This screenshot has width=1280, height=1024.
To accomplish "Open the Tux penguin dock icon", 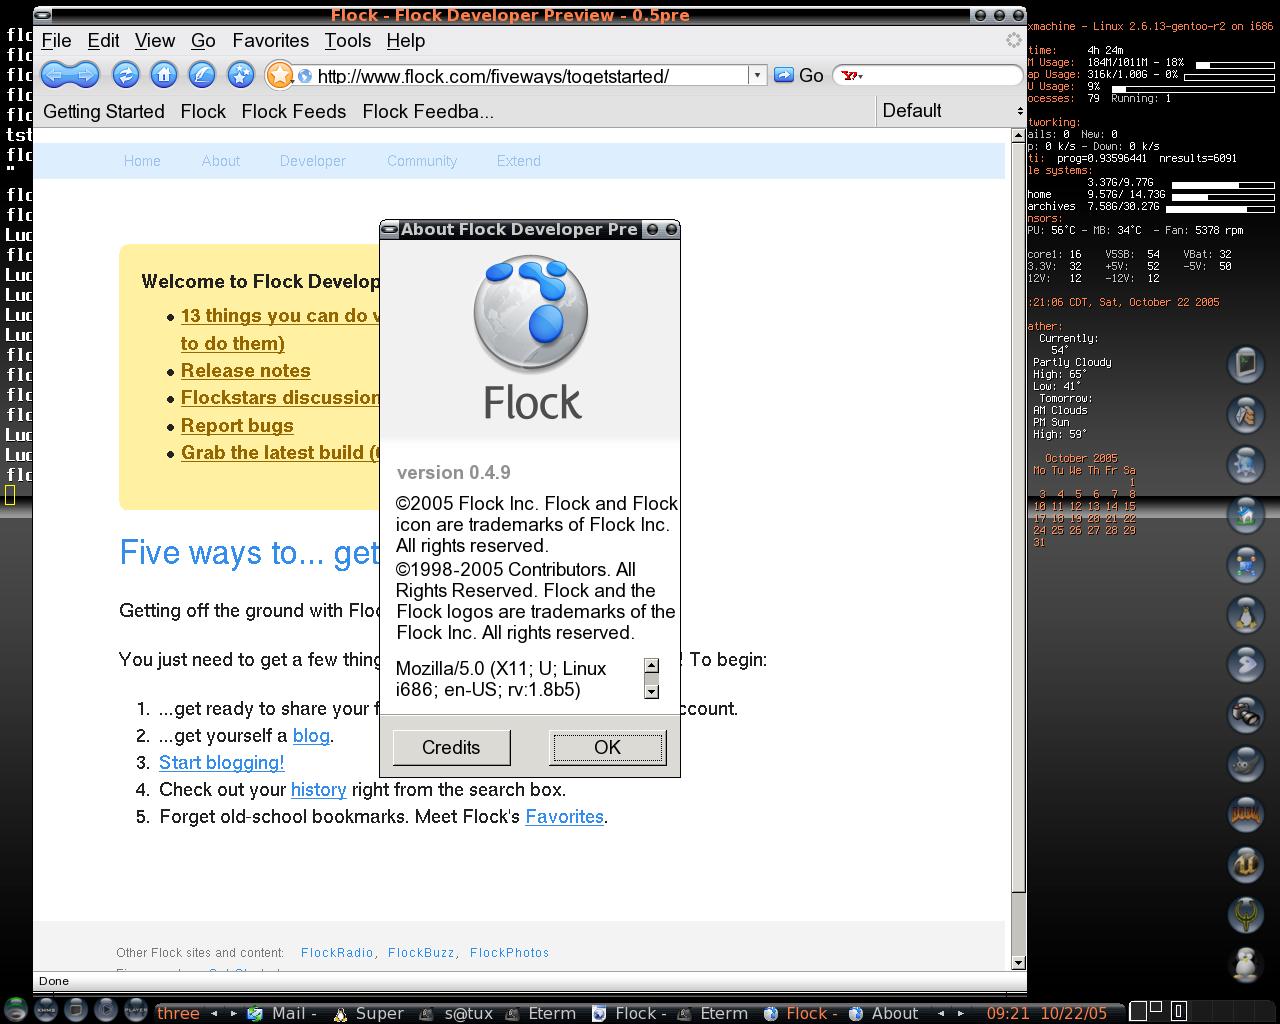I will (1246, 614).
